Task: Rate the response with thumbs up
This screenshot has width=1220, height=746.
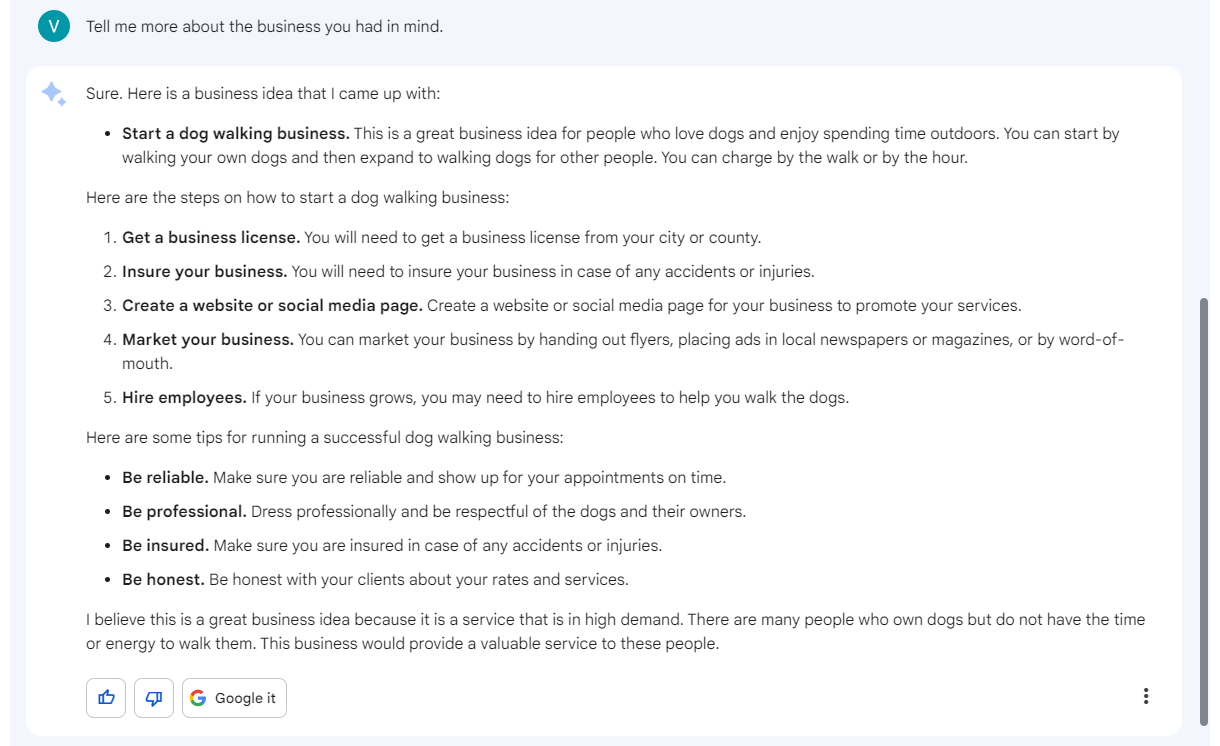Action: pyautogui.click(x=106, y=698)
